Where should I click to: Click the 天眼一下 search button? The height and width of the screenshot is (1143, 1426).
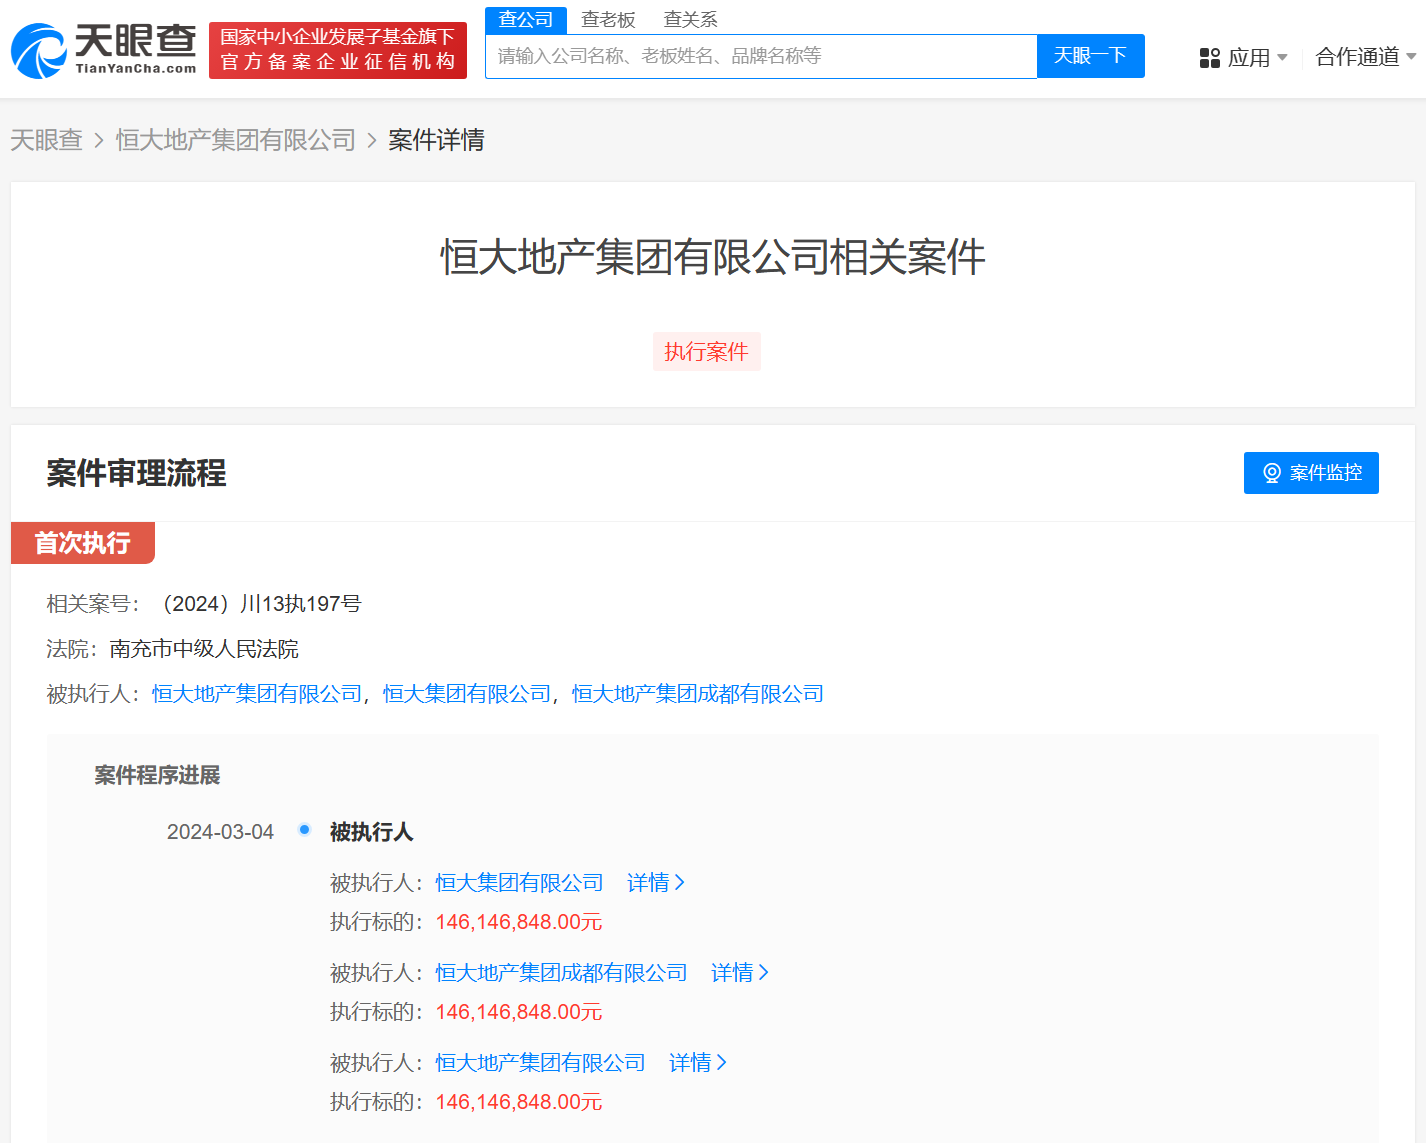point(1090,55)
